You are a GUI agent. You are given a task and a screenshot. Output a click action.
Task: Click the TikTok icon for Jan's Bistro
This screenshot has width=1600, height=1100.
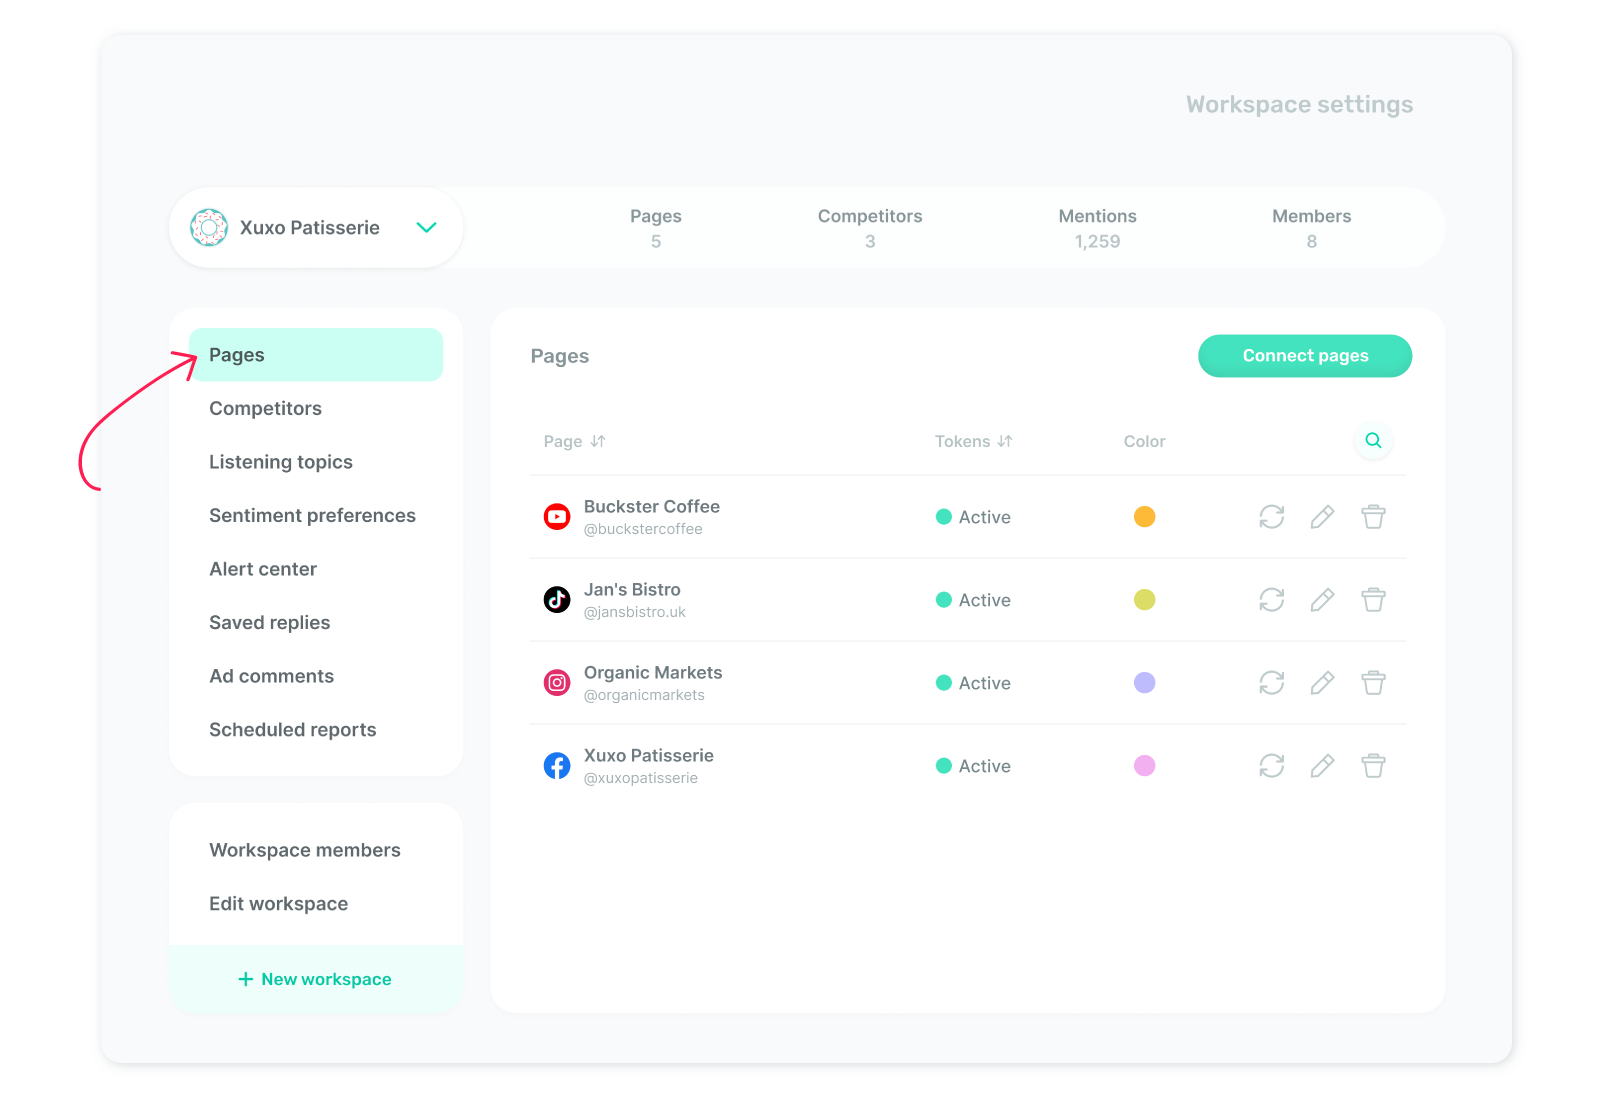click(557, 600)
